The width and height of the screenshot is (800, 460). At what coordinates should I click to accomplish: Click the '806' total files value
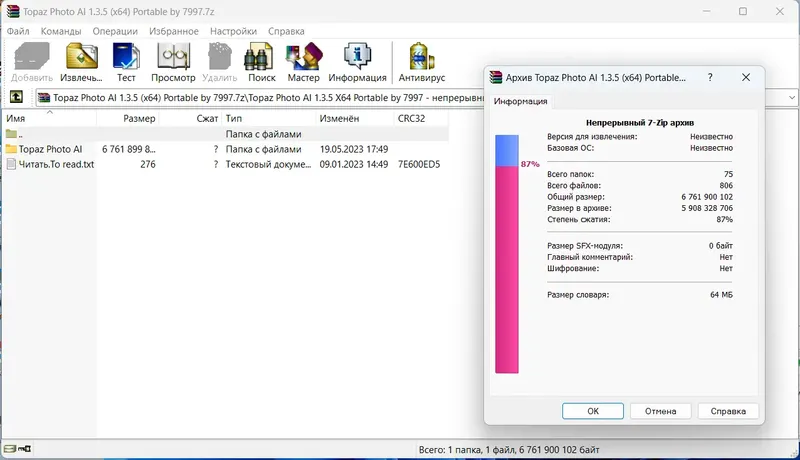[726, 186]
